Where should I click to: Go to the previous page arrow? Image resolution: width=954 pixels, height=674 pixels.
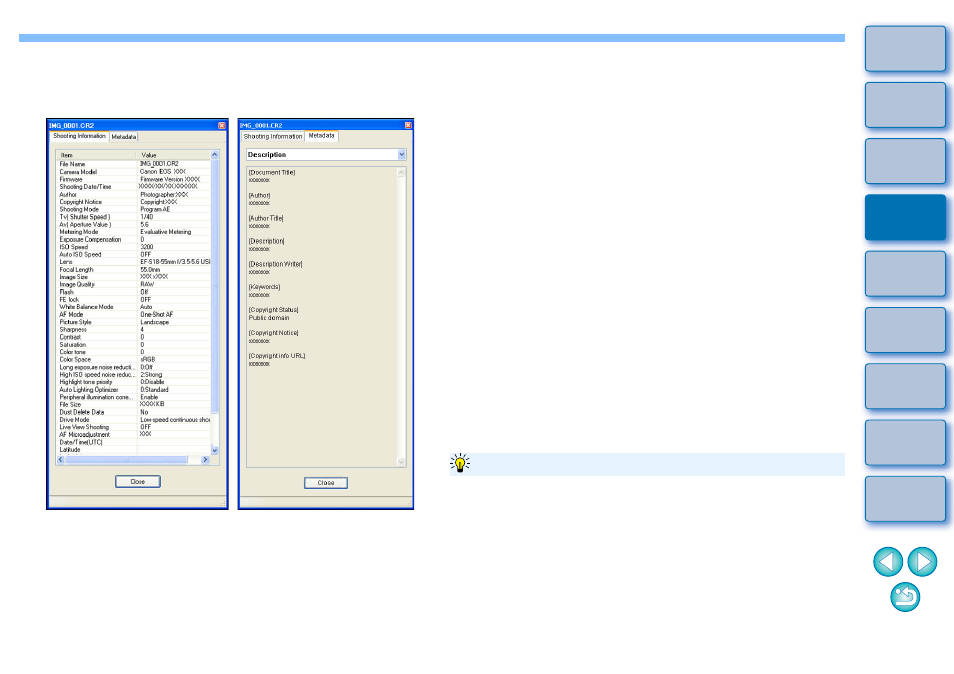(x=888, y=561)
